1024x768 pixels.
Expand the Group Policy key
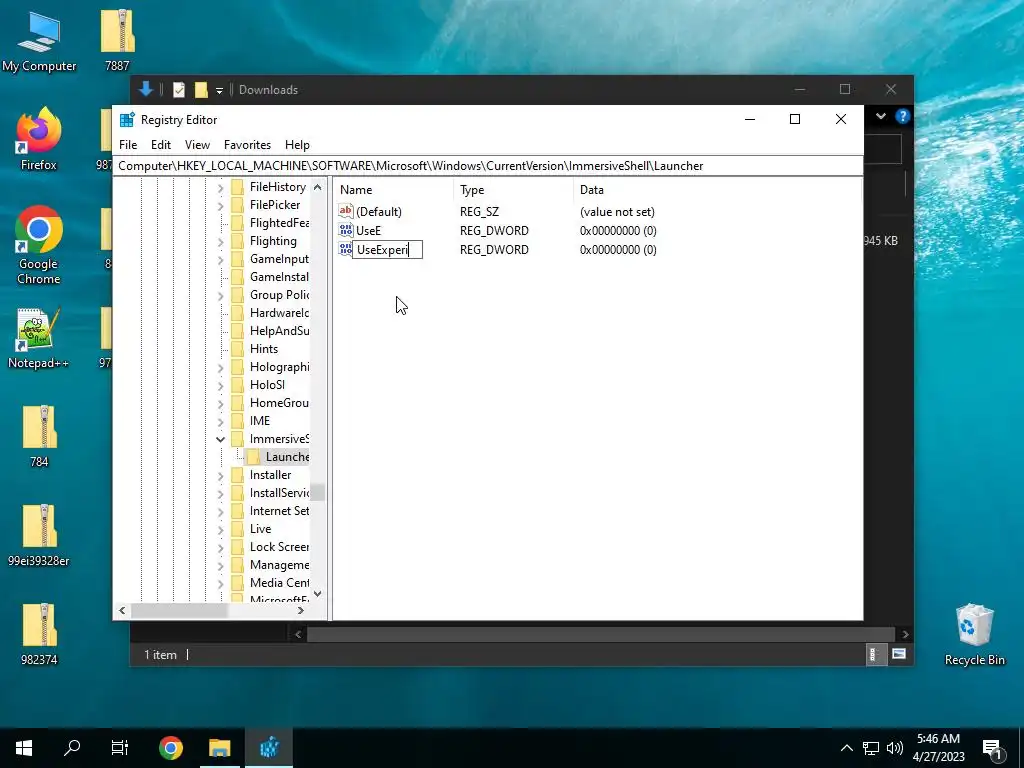(x=220, y=296)
